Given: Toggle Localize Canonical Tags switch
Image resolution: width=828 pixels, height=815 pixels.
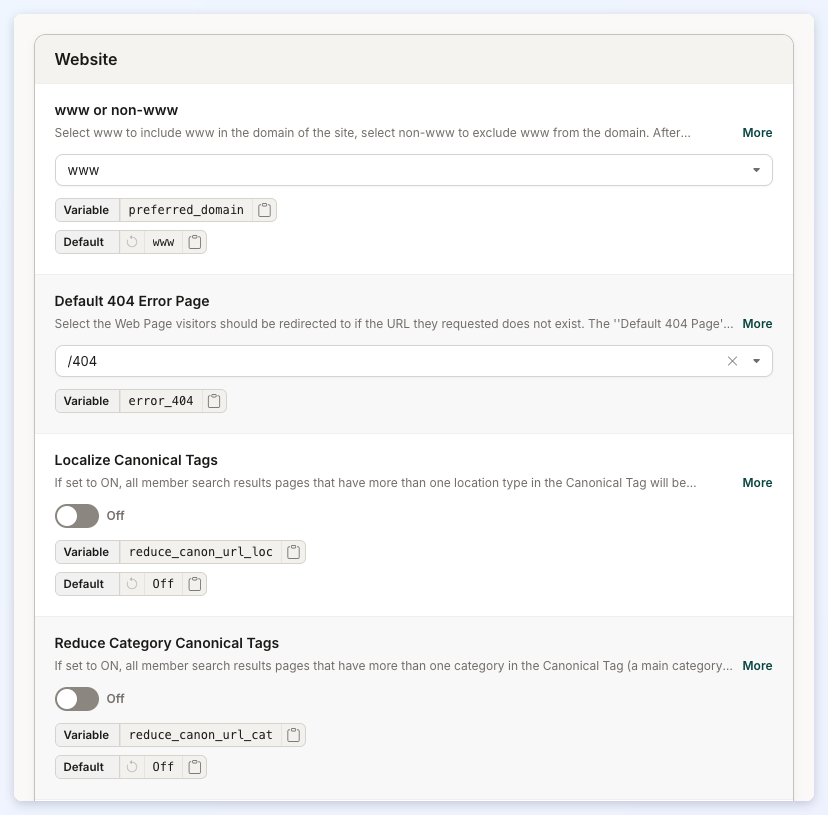Looking at the screenshot, I should tap(77, 516).
